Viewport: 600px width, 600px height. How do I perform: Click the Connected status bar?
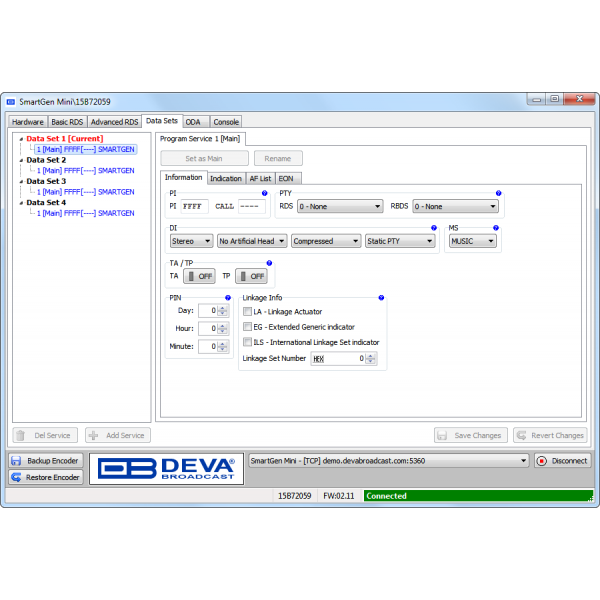478,496
